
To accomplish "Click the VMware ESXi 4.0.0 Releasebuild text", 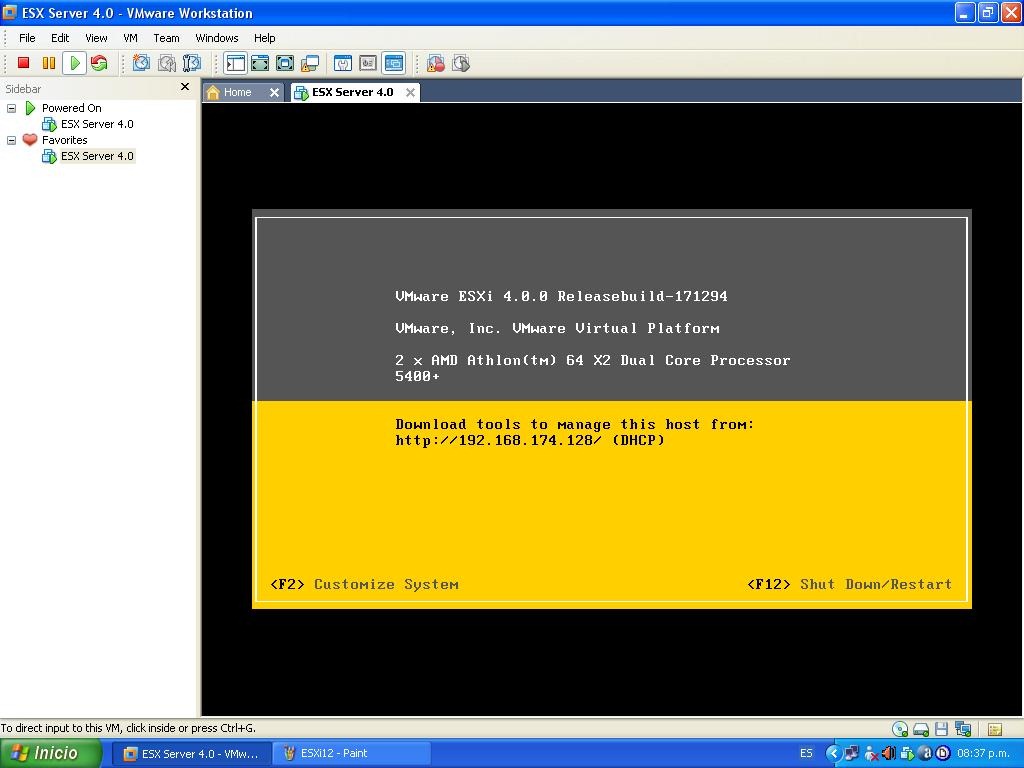I will [x=561, y=296].
